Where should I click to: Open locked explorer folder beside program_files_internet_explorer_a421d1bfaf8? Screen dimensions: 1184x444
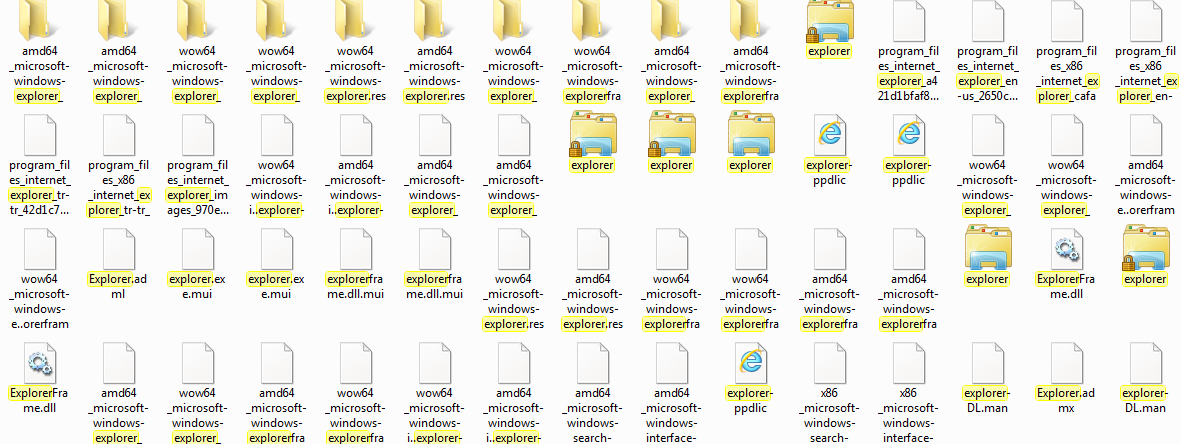[829, 20]
